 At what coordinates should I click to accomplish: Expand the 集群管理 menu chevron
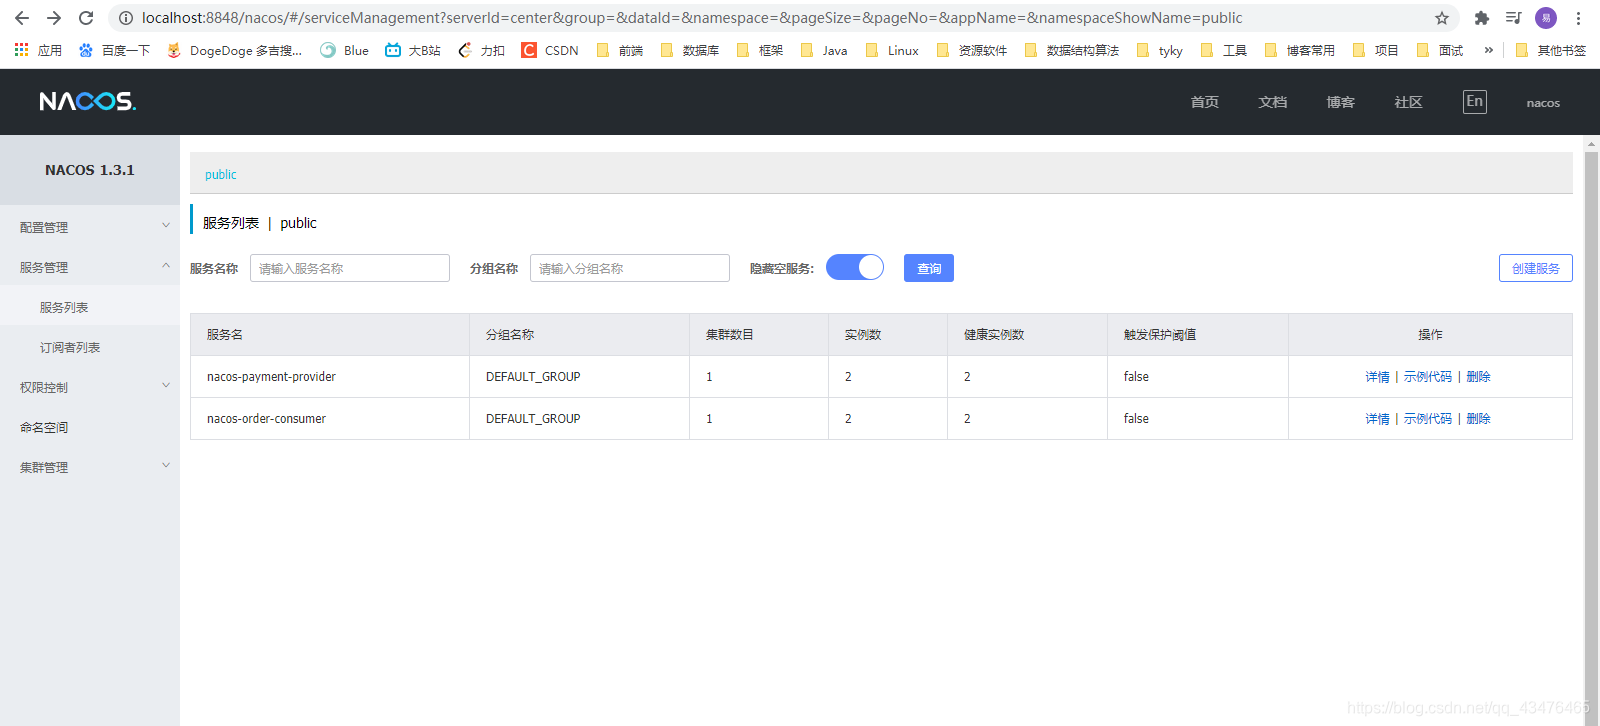166,466
